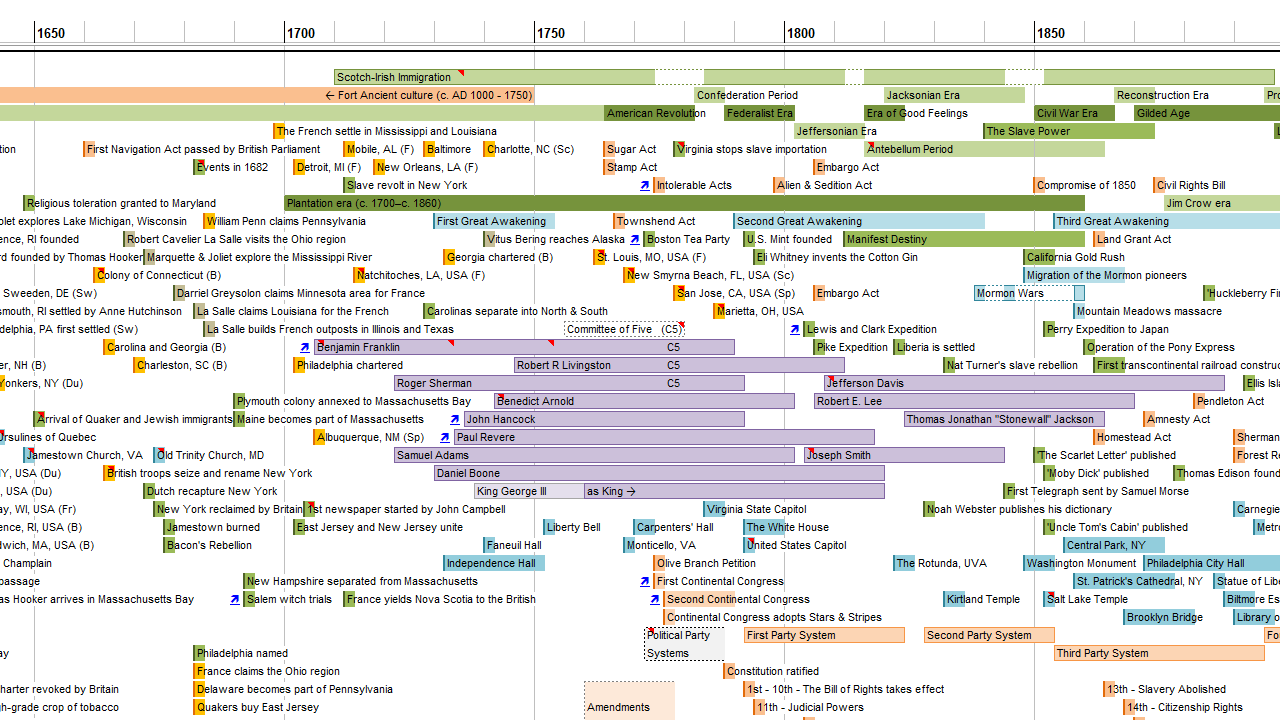Screen dimensions: 1280x720
Task: Click the Plantation era timeline bar
Action: tap(684, 203)
